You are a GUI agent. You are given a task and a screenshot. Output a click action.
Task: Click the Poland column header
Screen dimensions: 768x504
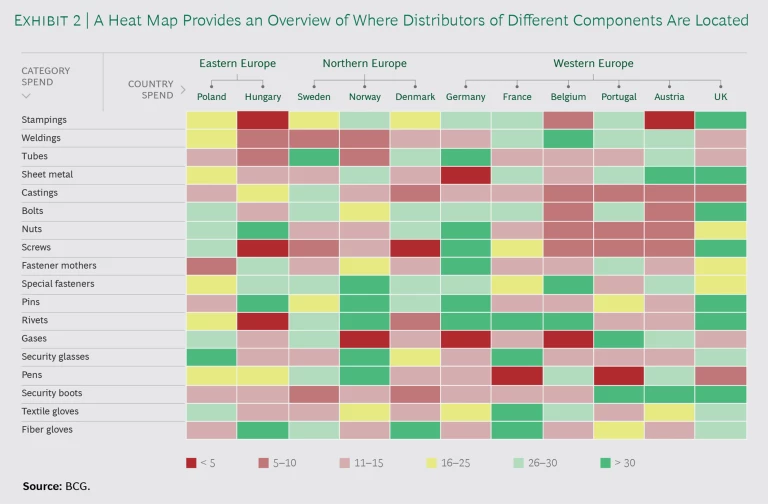[212, 97]
